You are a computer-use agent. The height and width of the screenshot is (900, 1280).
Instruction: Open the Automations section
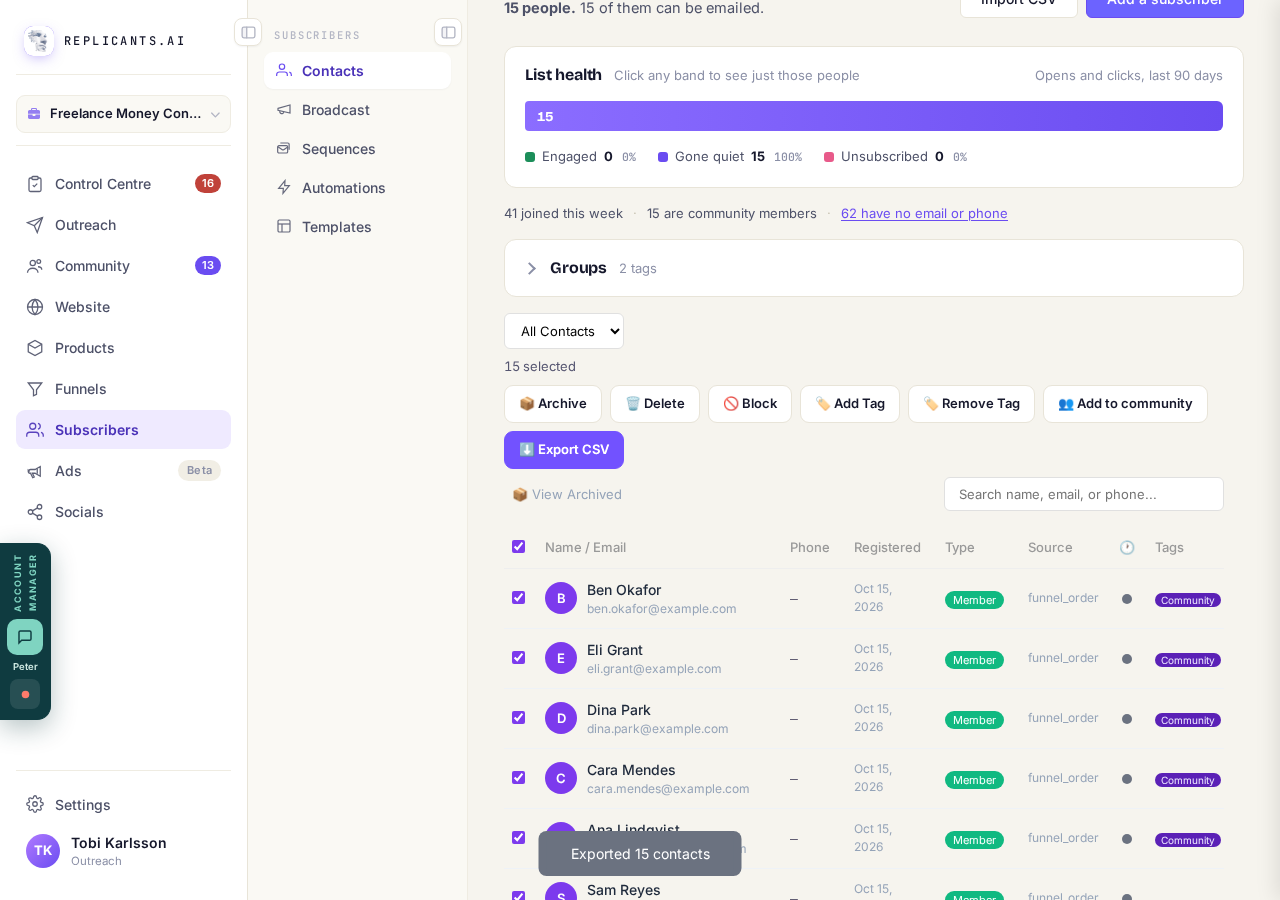tap(357, 188)
